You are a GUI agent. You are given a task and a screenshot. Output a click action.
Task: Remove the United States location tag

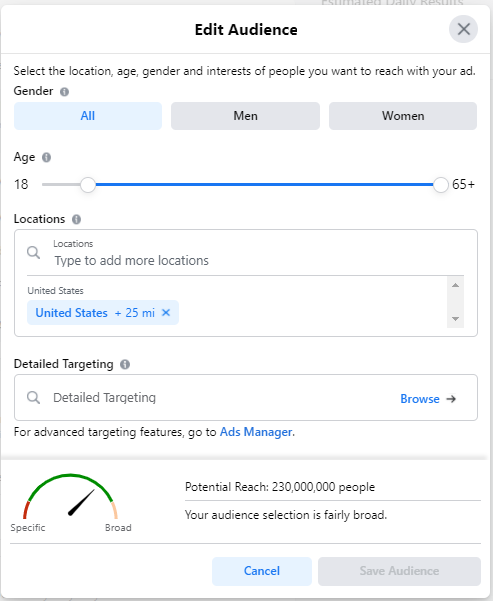click(166, 312)
